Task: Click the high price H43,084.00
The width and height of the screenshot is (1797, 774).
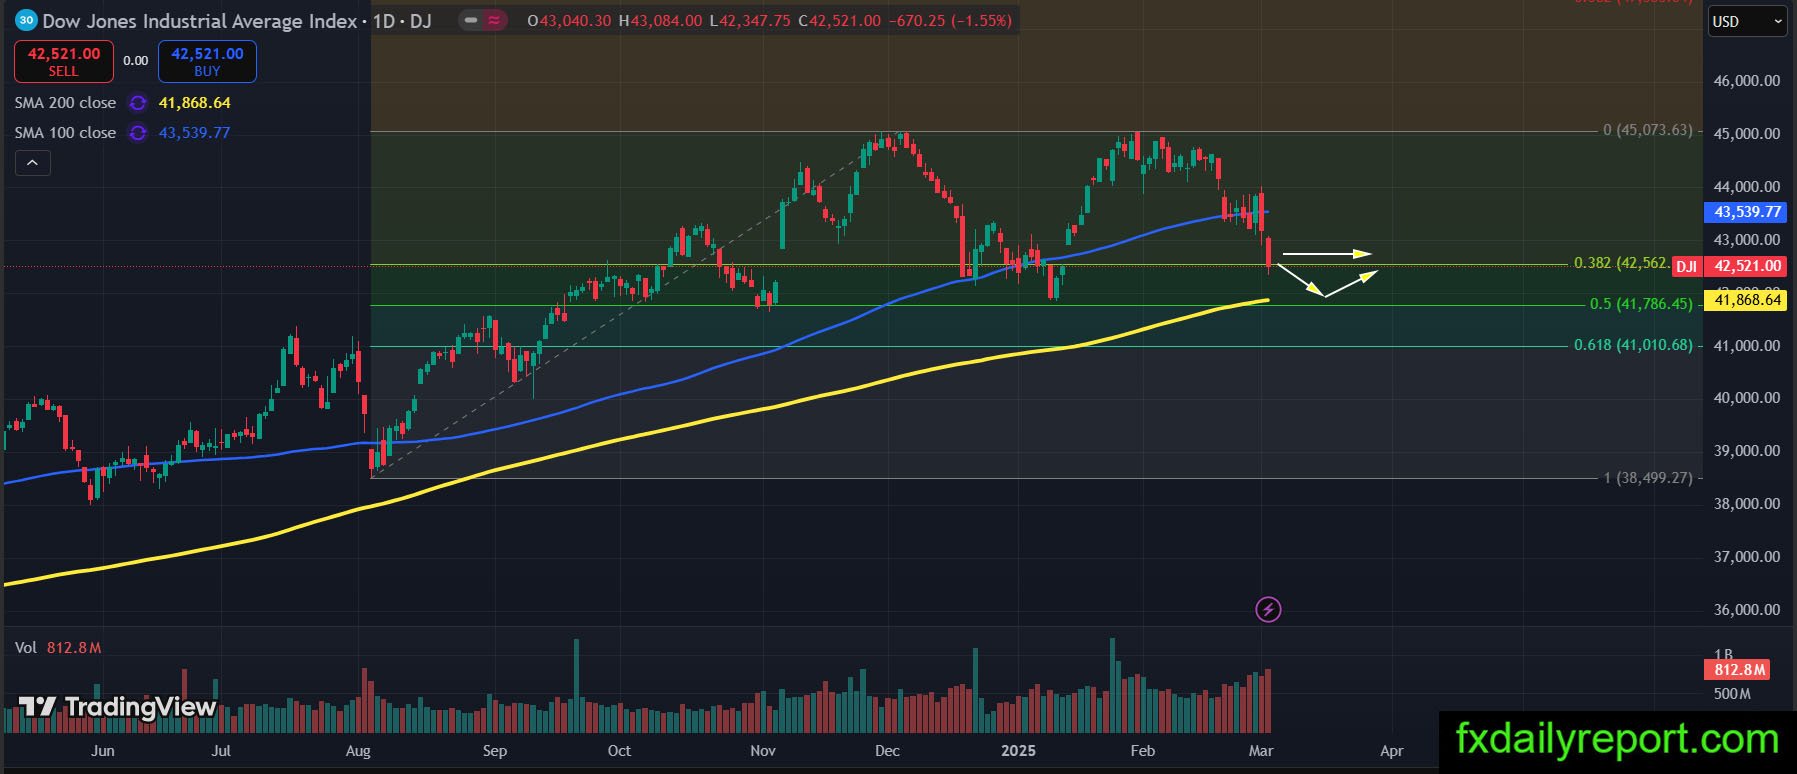Action: tap(661, 21)
